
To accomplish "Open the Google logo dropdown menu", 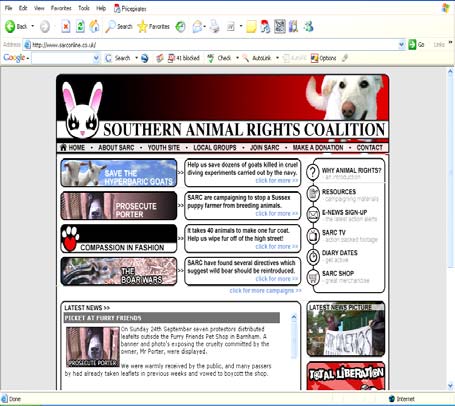I will tap(16, 58).
